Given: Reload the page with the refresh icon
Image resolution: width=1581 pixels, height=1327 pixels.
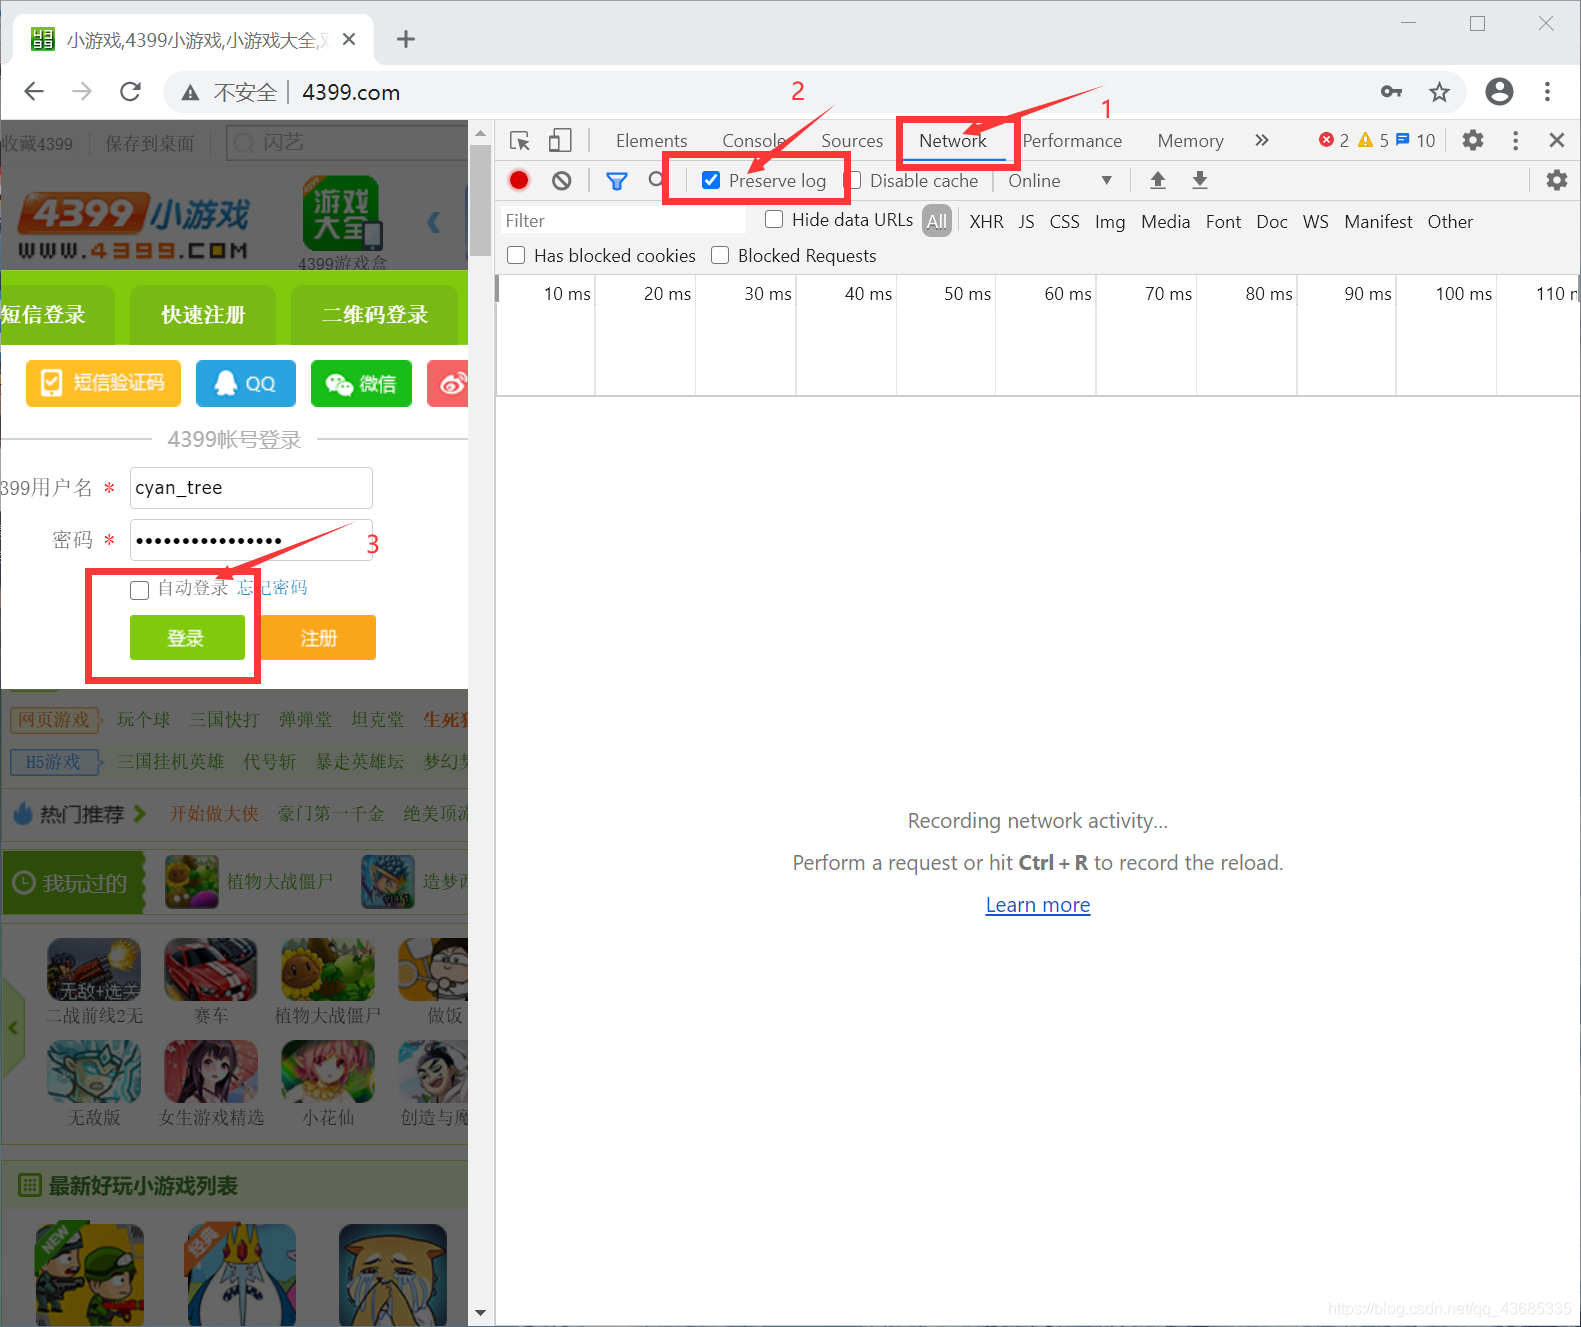Looking at the screenshot, I should (130, 92).
